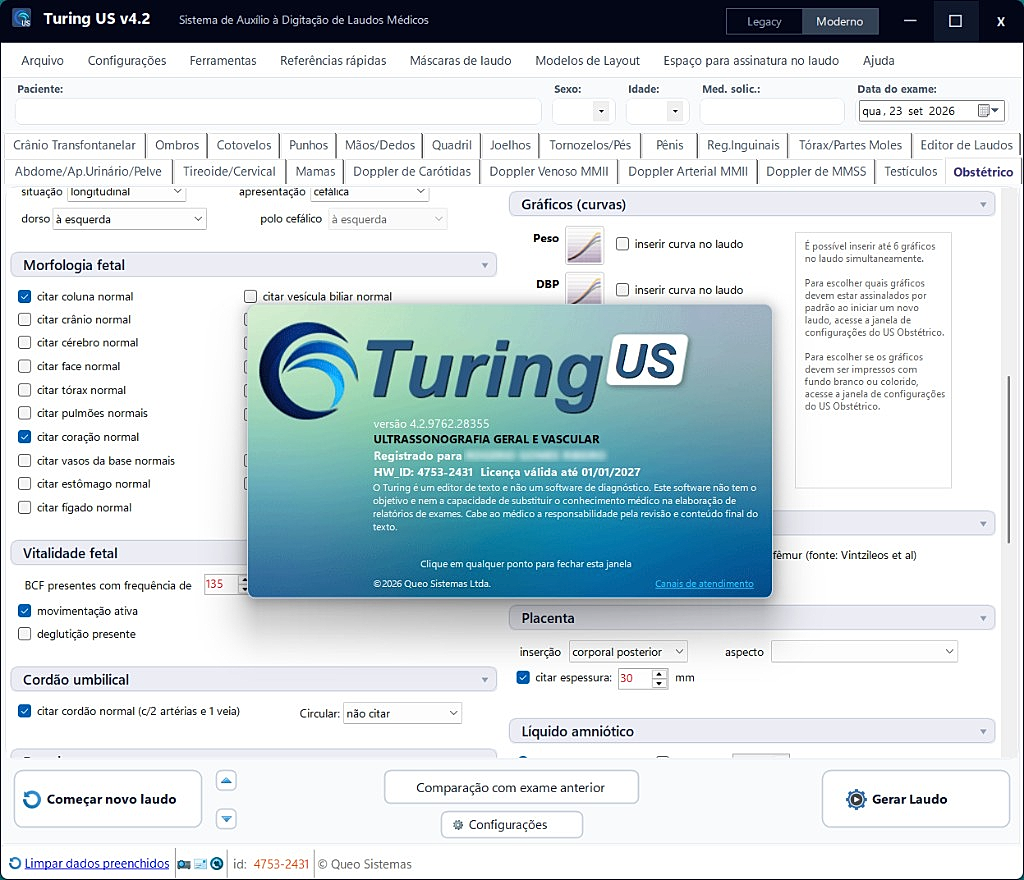Open the Circular dropdown set to não citar
The width and height of the screenshot is (1024, 880).
coord(402,714)
